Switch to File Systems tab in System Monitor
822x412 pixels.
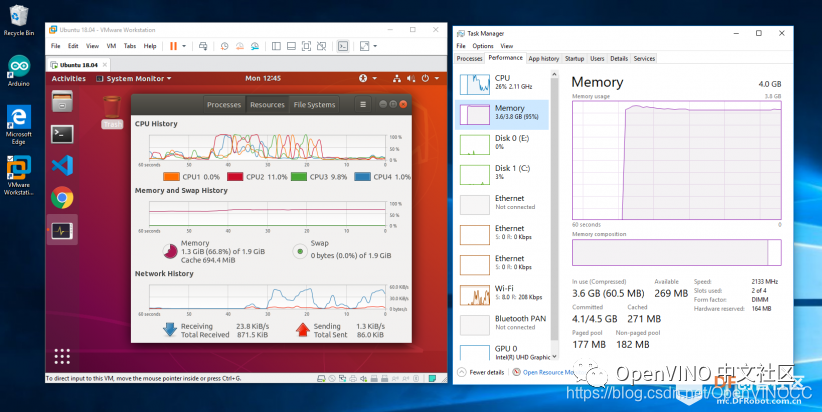(314, 105)
